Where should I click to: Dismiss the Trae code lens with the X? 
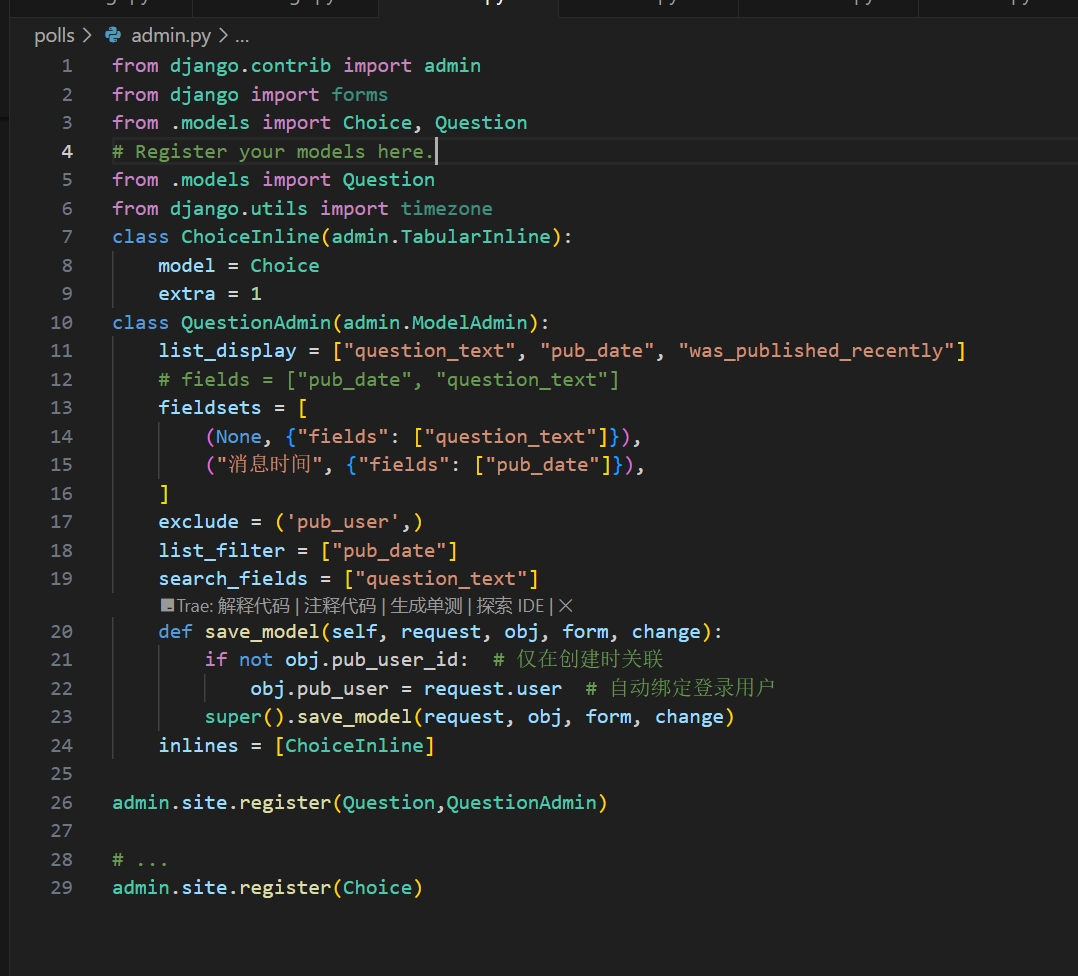pos(566,606)
